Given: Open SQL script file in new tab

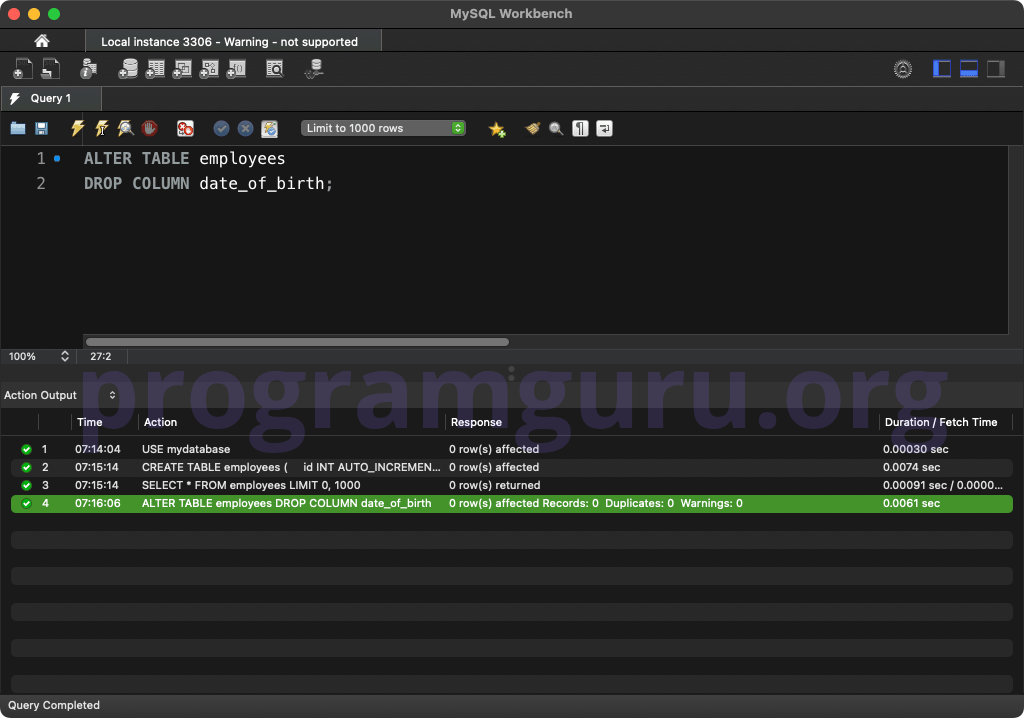Looking at the screenshot, I should click(50, 69).
